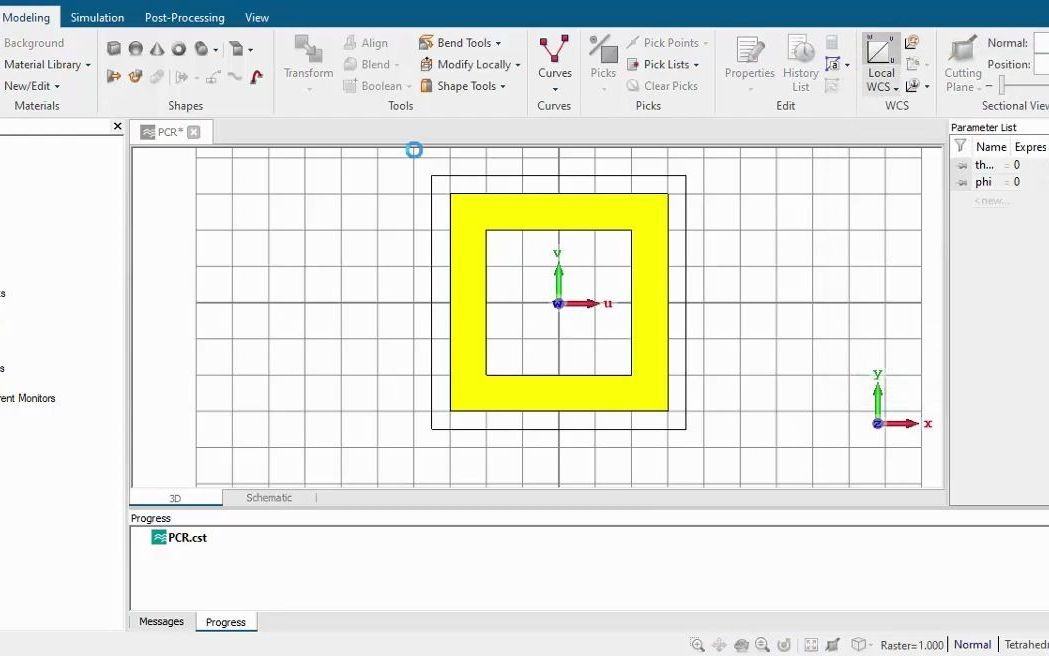Click the zoom out magnifier status icon
This screenshot has height=656, width=1049.
pyautogui.click(x=763, y=645)
